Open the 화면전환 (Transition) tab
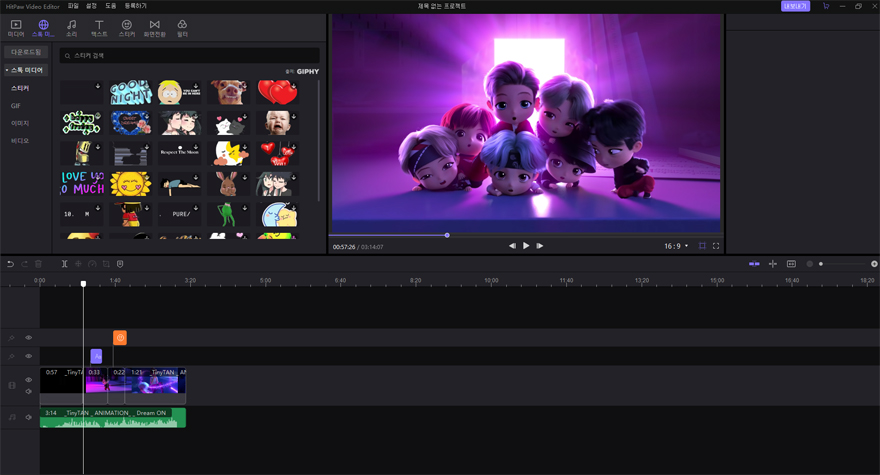 (x=154, y=28)
